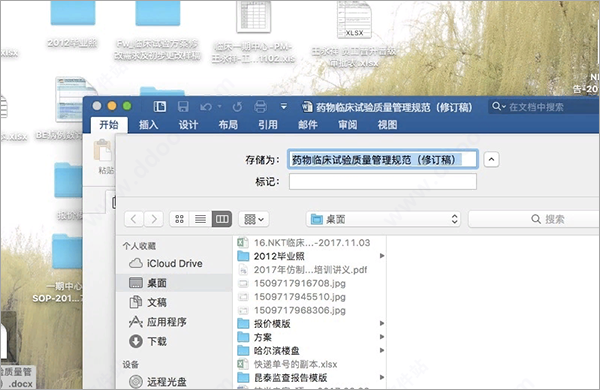Click the 存储为 file name field

click(x=383, y=159)
